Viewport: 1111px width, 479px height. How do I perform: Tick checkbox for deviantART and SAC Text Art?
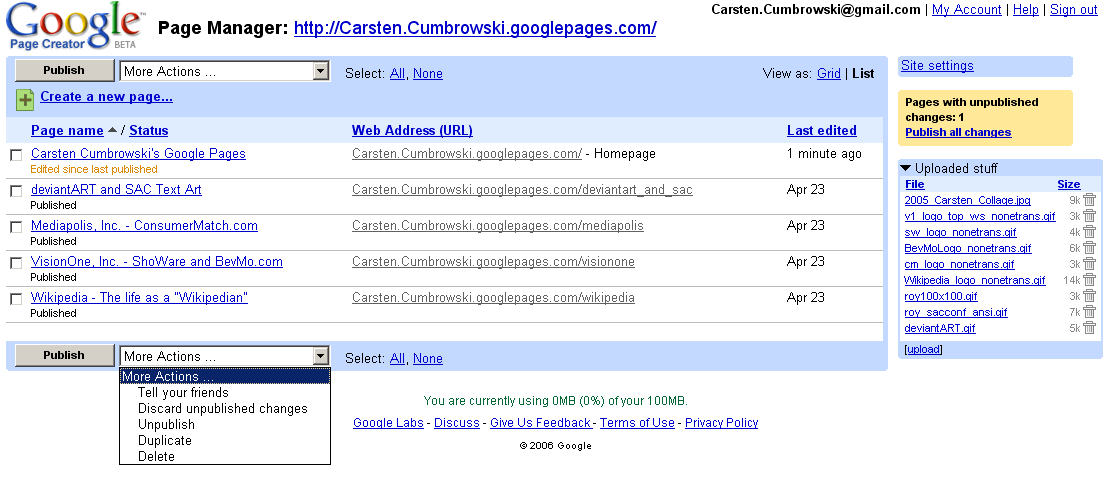(16, 191)
